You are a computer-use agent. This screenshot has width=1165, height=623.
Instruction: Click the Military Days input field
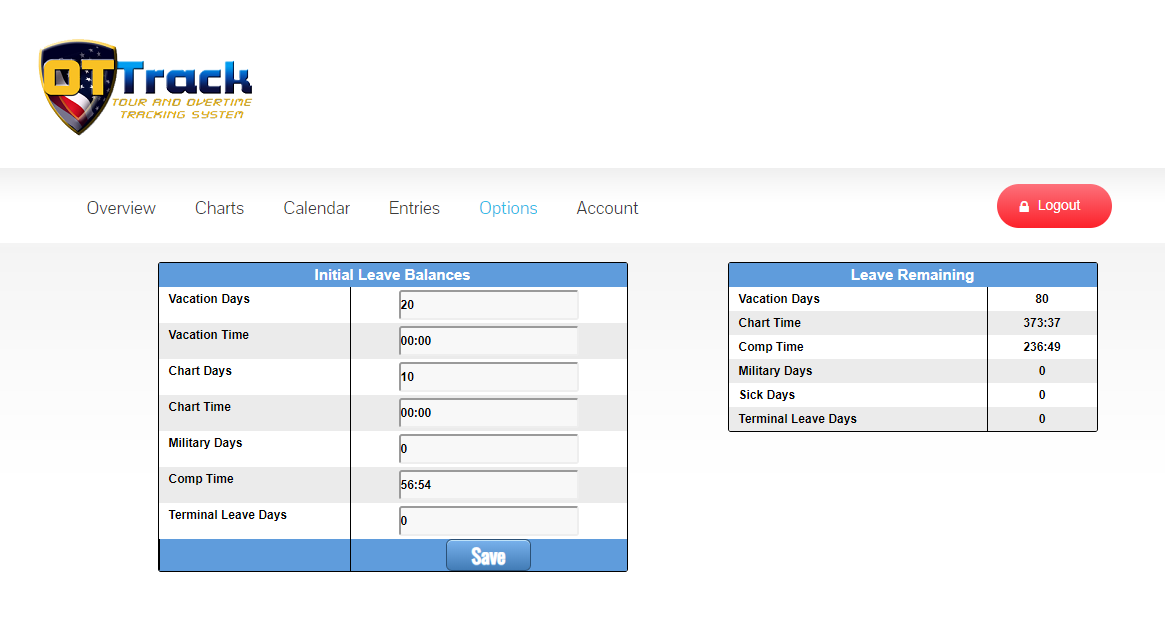coord(488,449)
